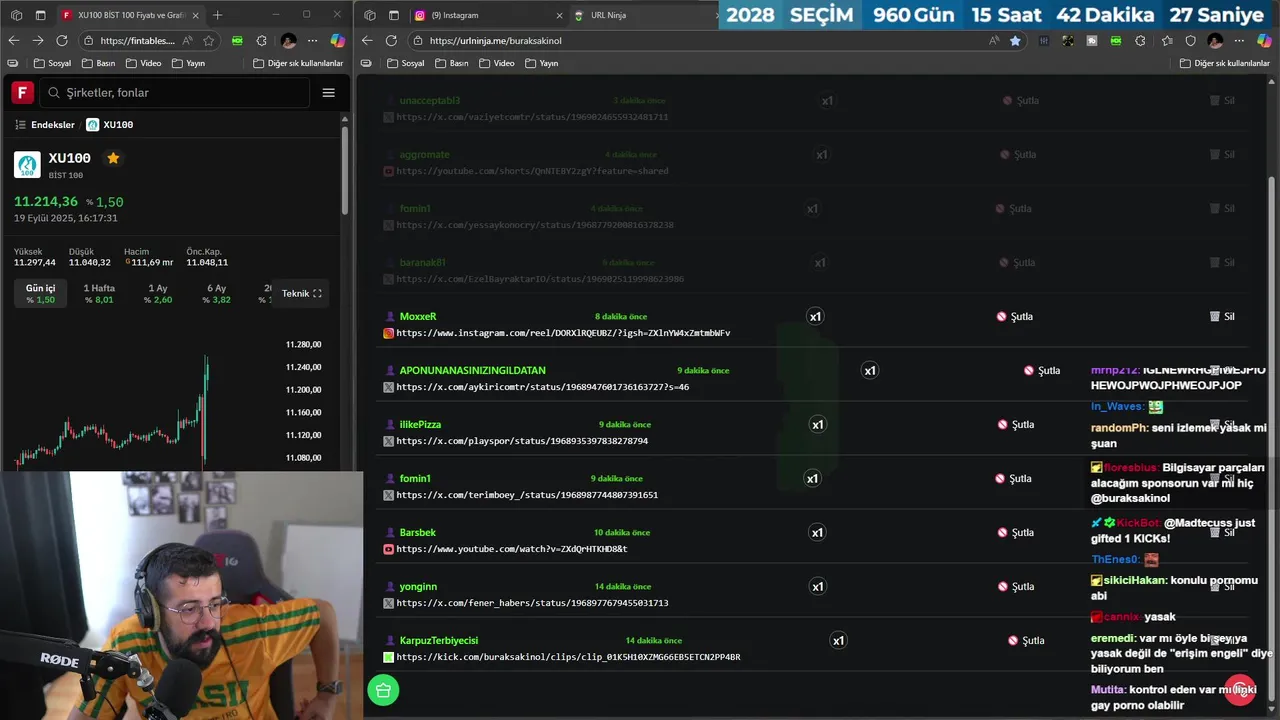Click Şutla on Barsbek's row
The image size is (1280, 720).
(x=1016, y=533)
